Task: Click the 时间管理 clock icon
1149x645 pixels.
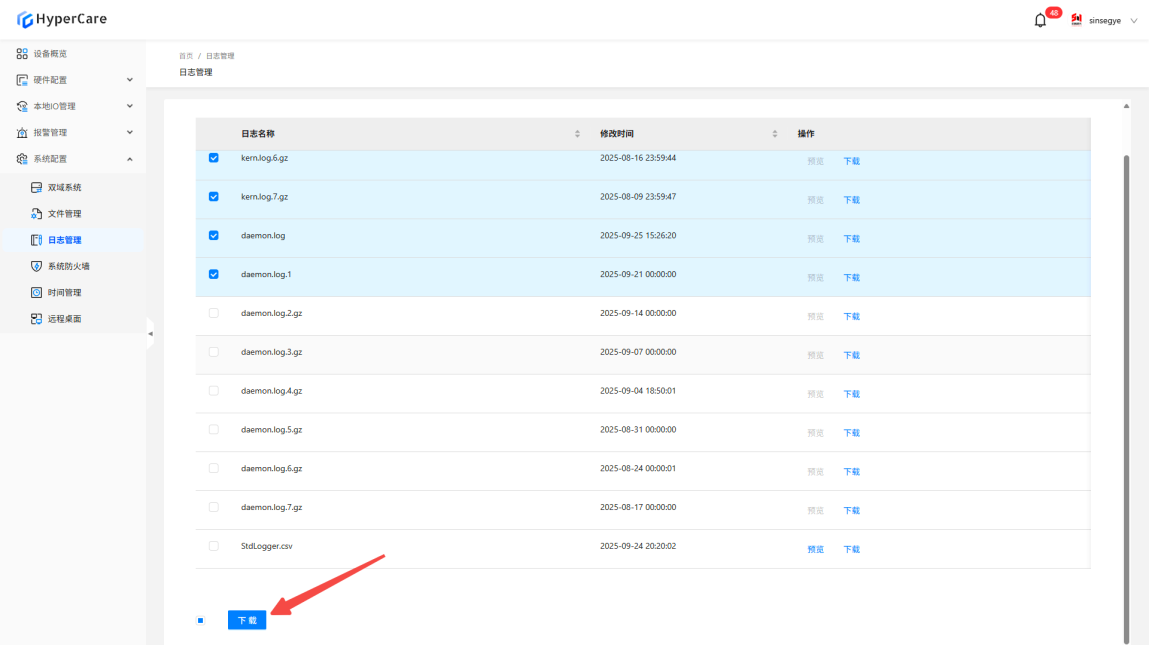Action: click(x=37, y=293)
